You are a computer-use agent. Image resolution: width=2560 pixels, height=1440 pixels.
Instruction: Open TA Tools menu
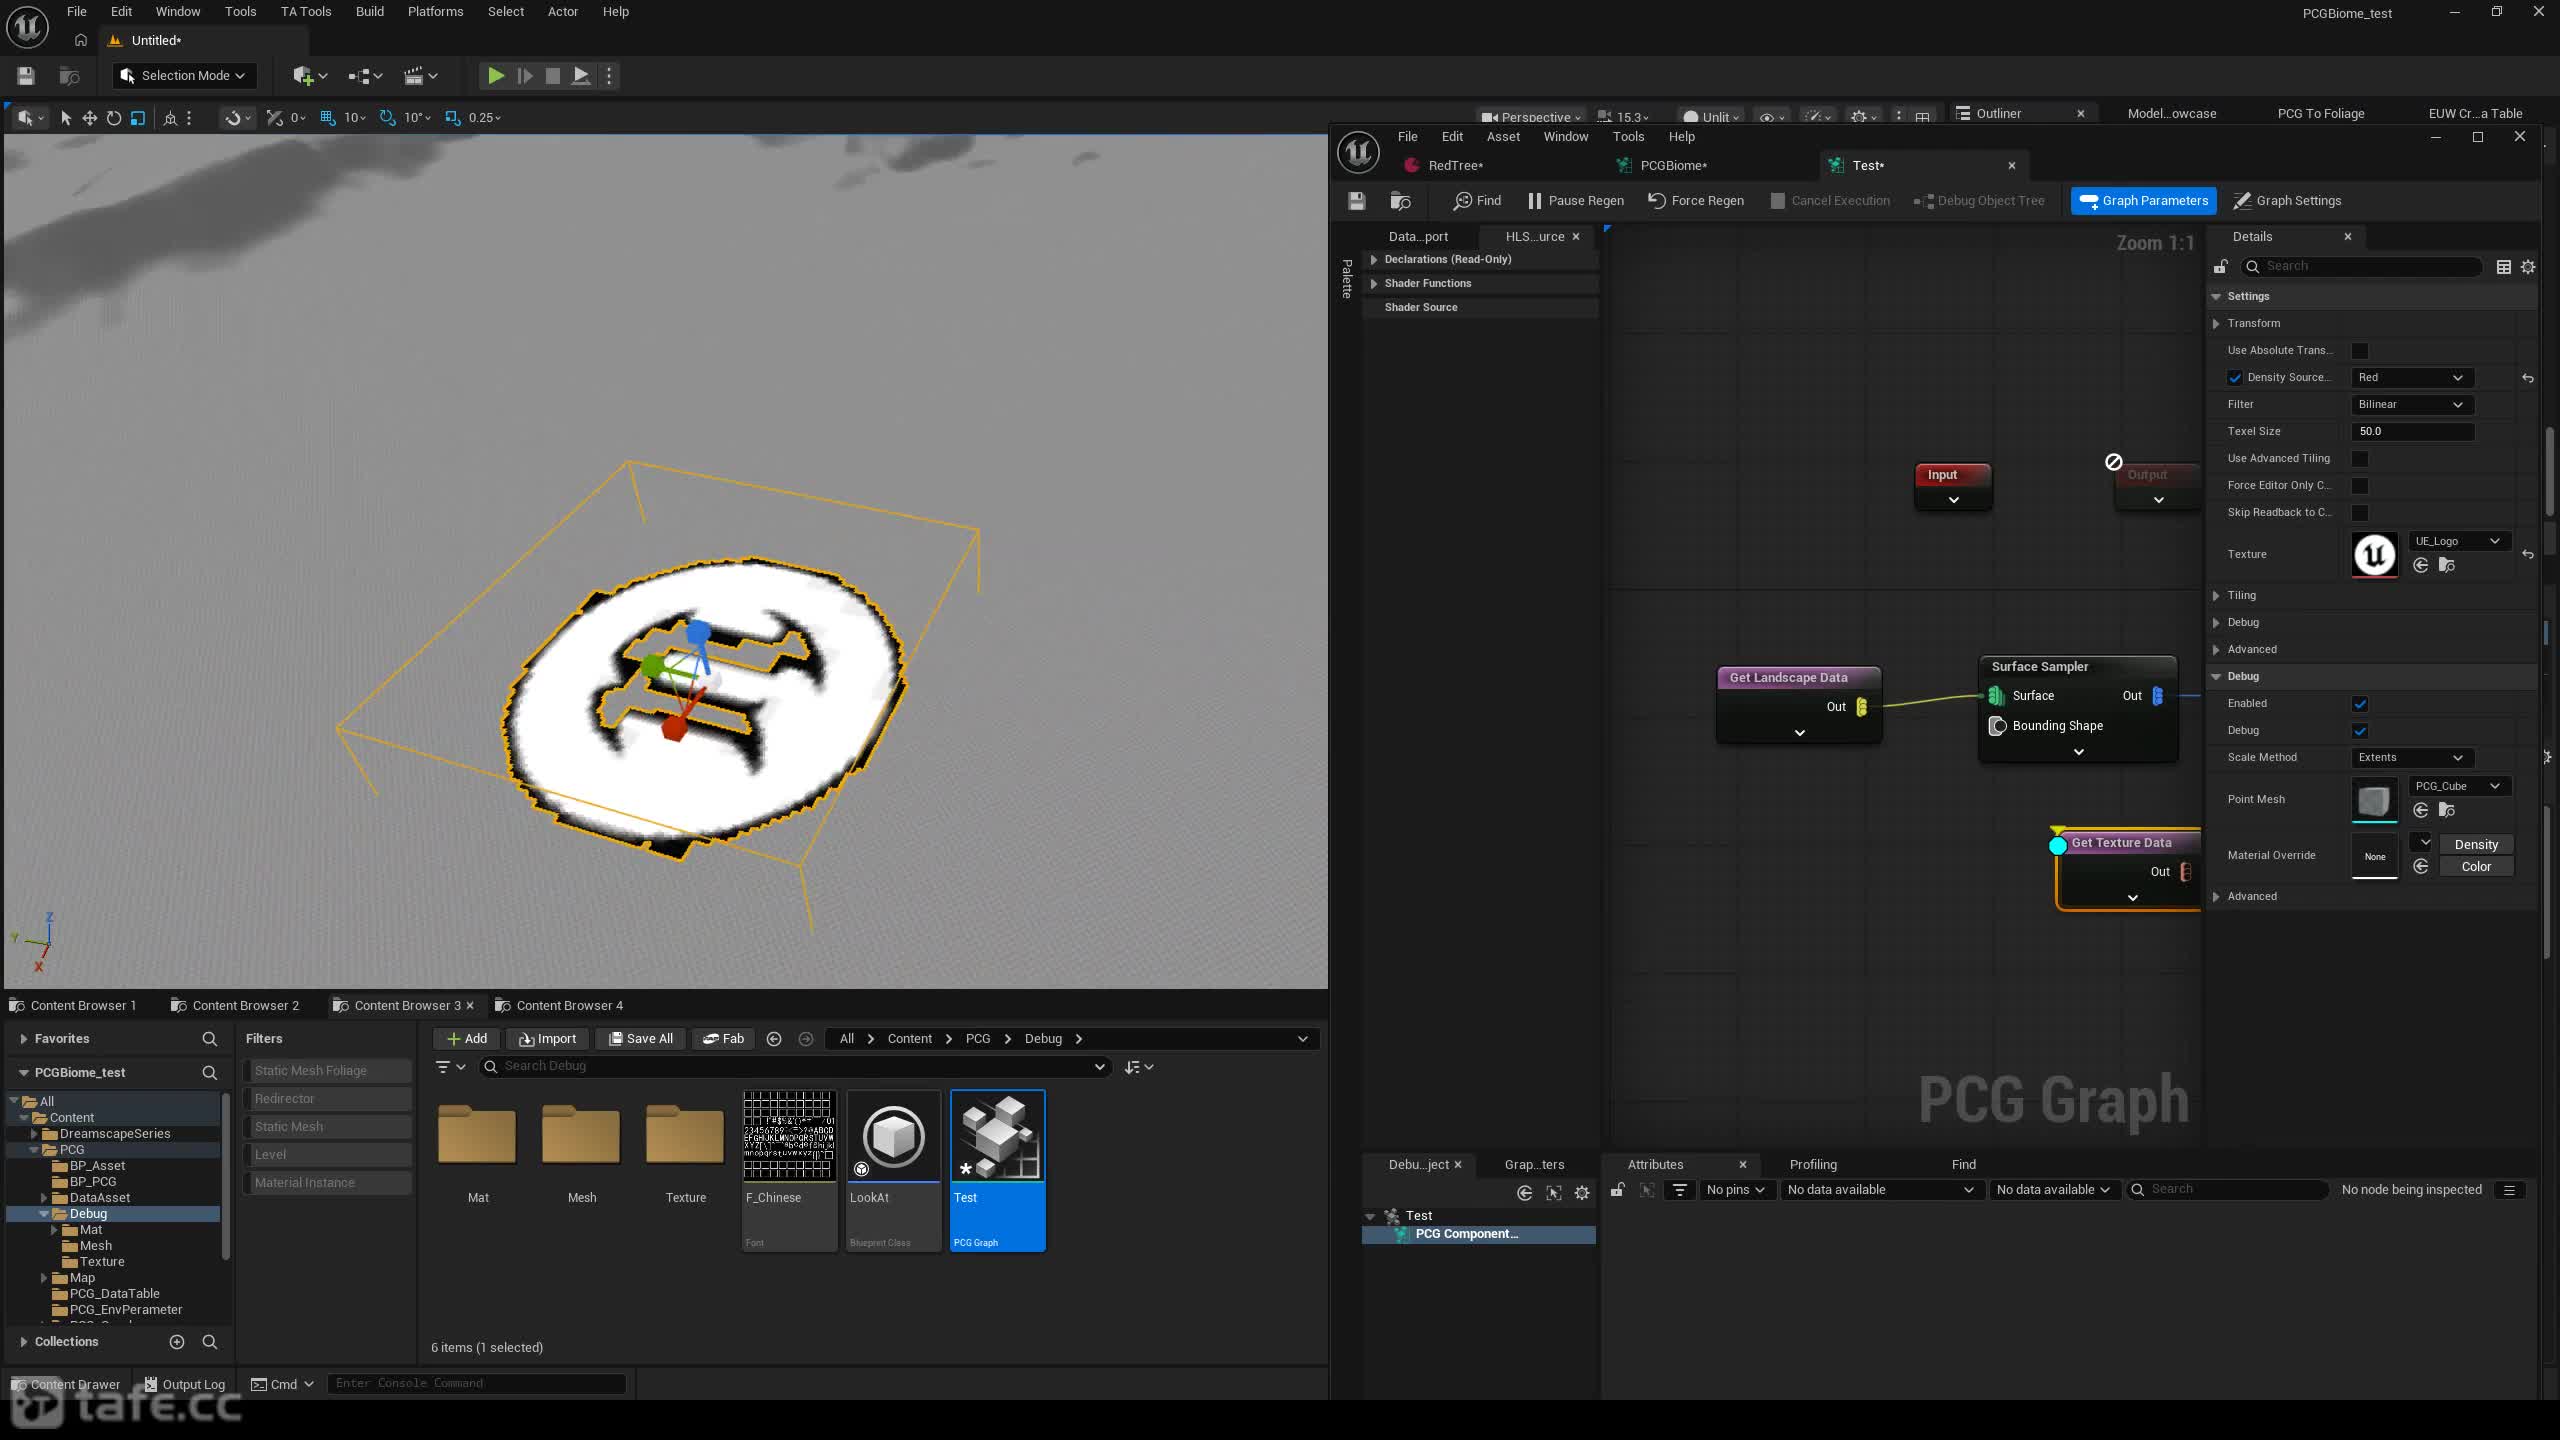pos(305,12)
